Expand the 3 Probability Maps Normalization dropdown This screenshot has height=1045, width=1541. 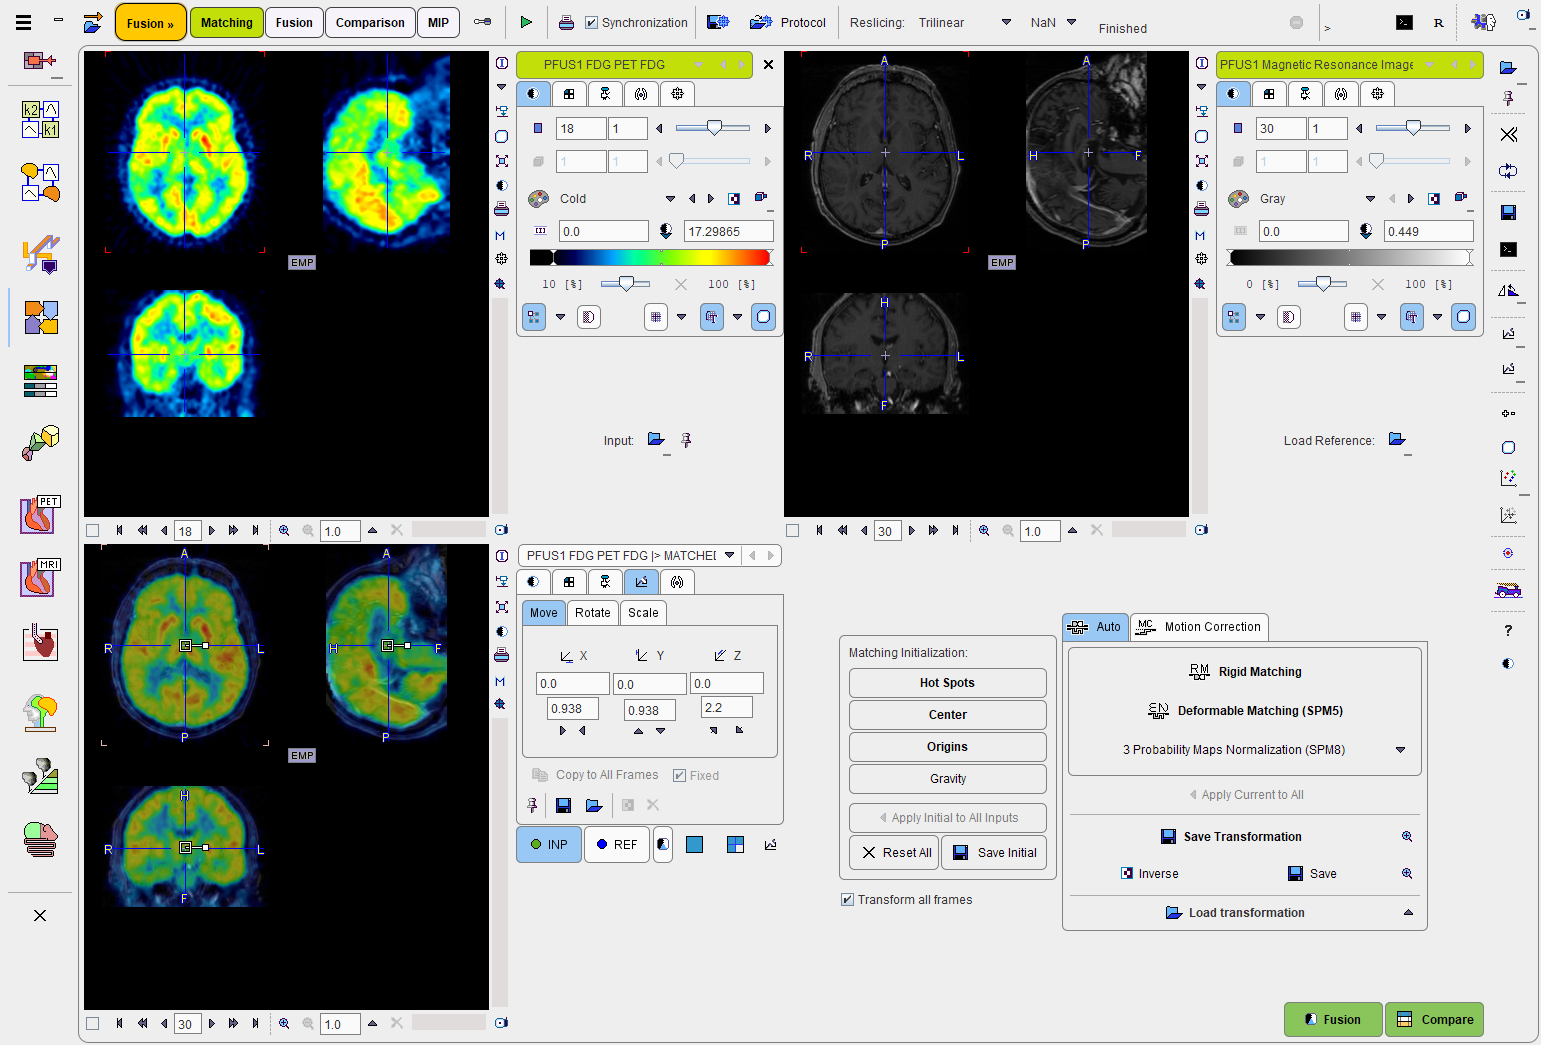click(1400, 750)
